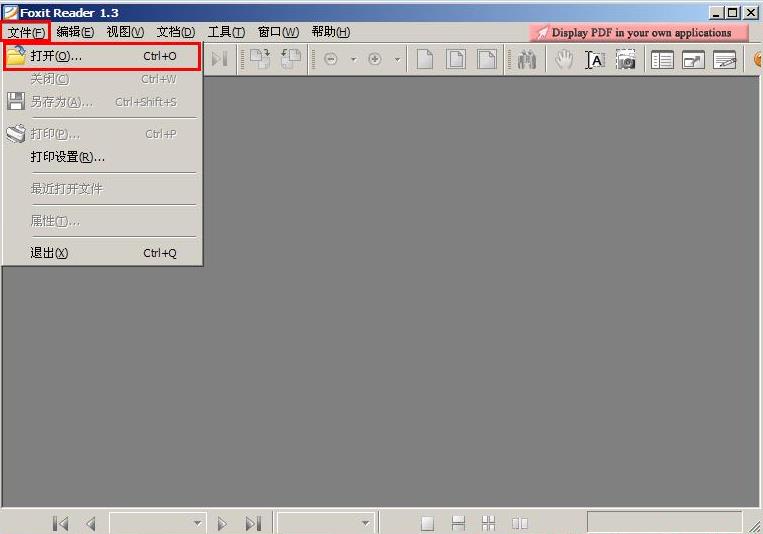The width and height of the screenshot is (763, 534).
Task: Expand the zoom out dropdown arrow
Action: (x=354, y=60)
